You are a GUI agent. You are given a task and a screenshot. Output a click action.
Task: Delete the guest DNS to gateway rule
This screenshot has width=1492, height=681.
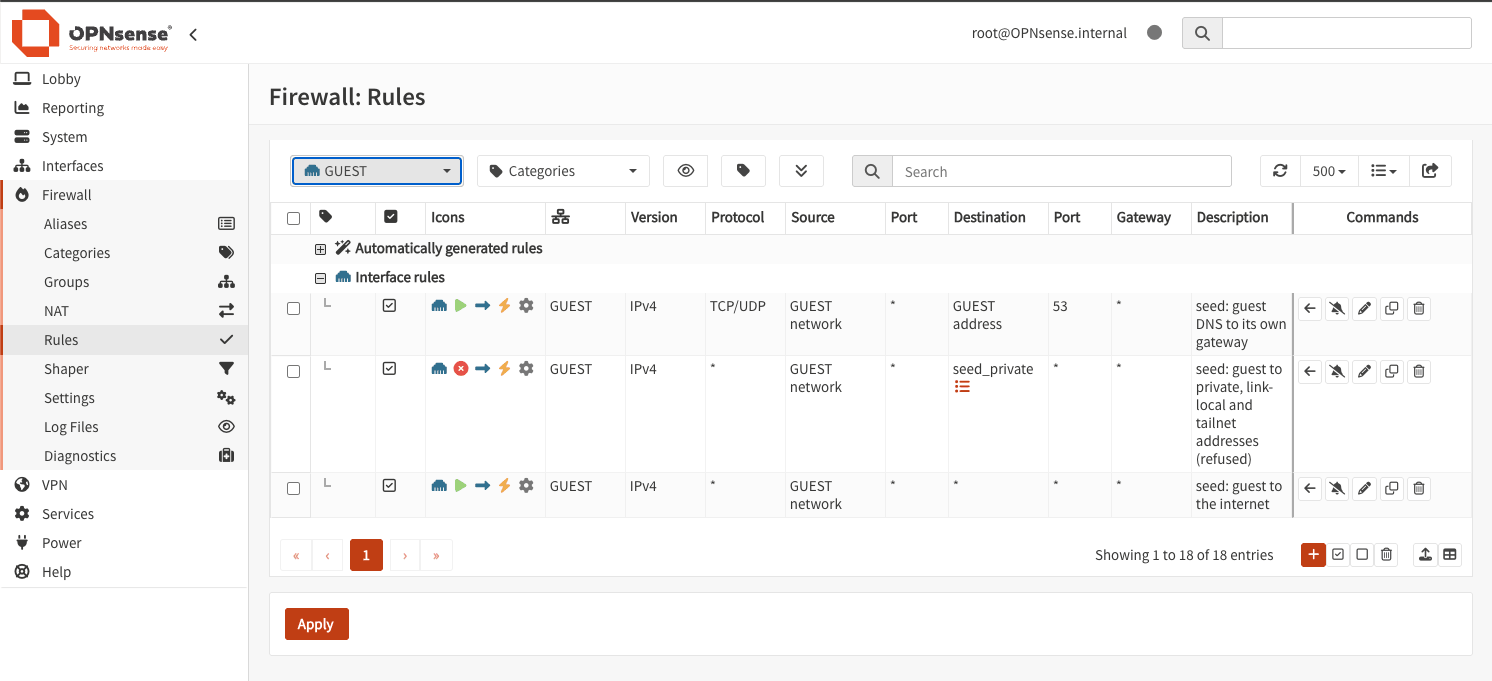point(1418,309)
